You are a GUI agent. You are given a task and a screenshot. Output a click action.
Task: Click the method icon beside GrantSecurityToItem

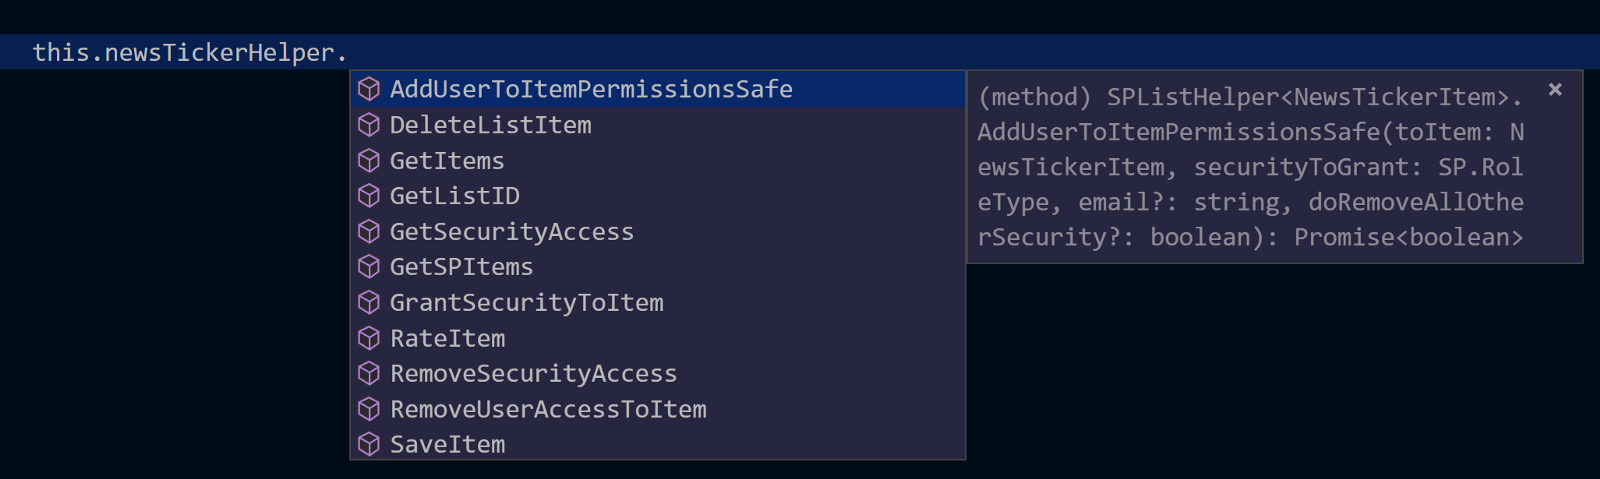click(x=369, y=303)
